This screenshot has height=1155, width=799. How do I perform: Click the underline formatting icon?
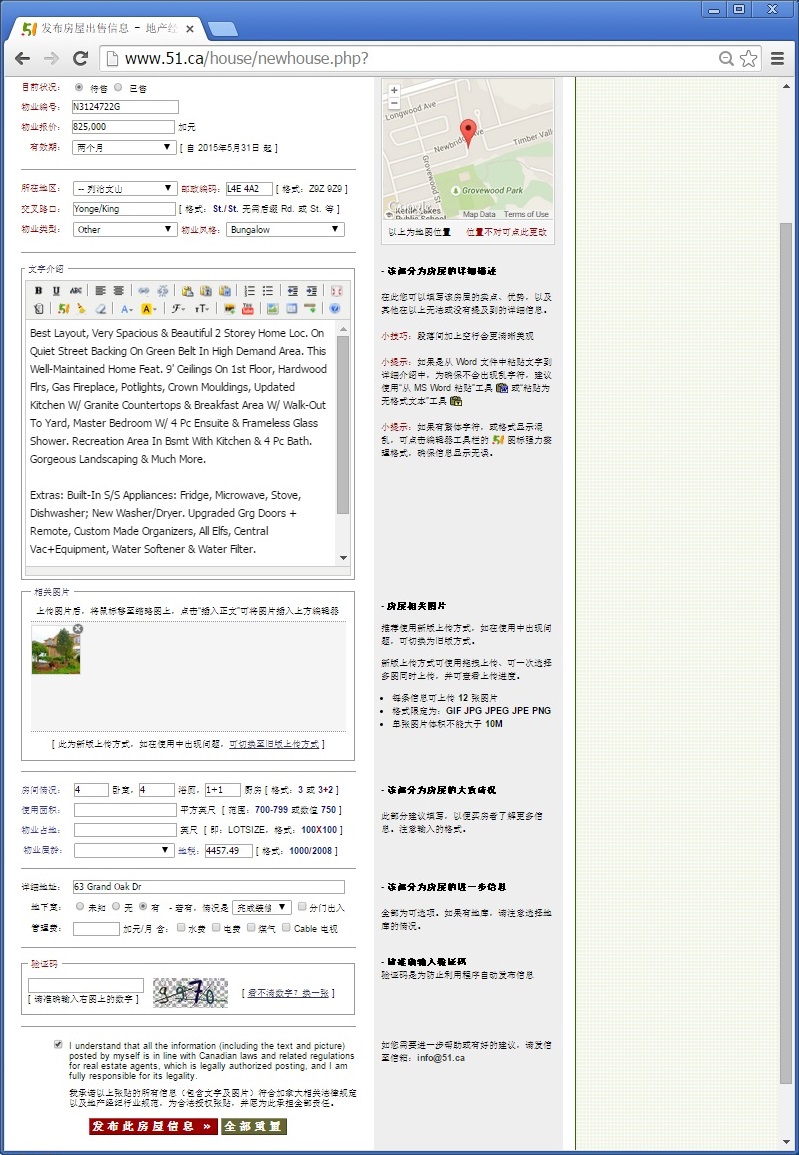57,291
